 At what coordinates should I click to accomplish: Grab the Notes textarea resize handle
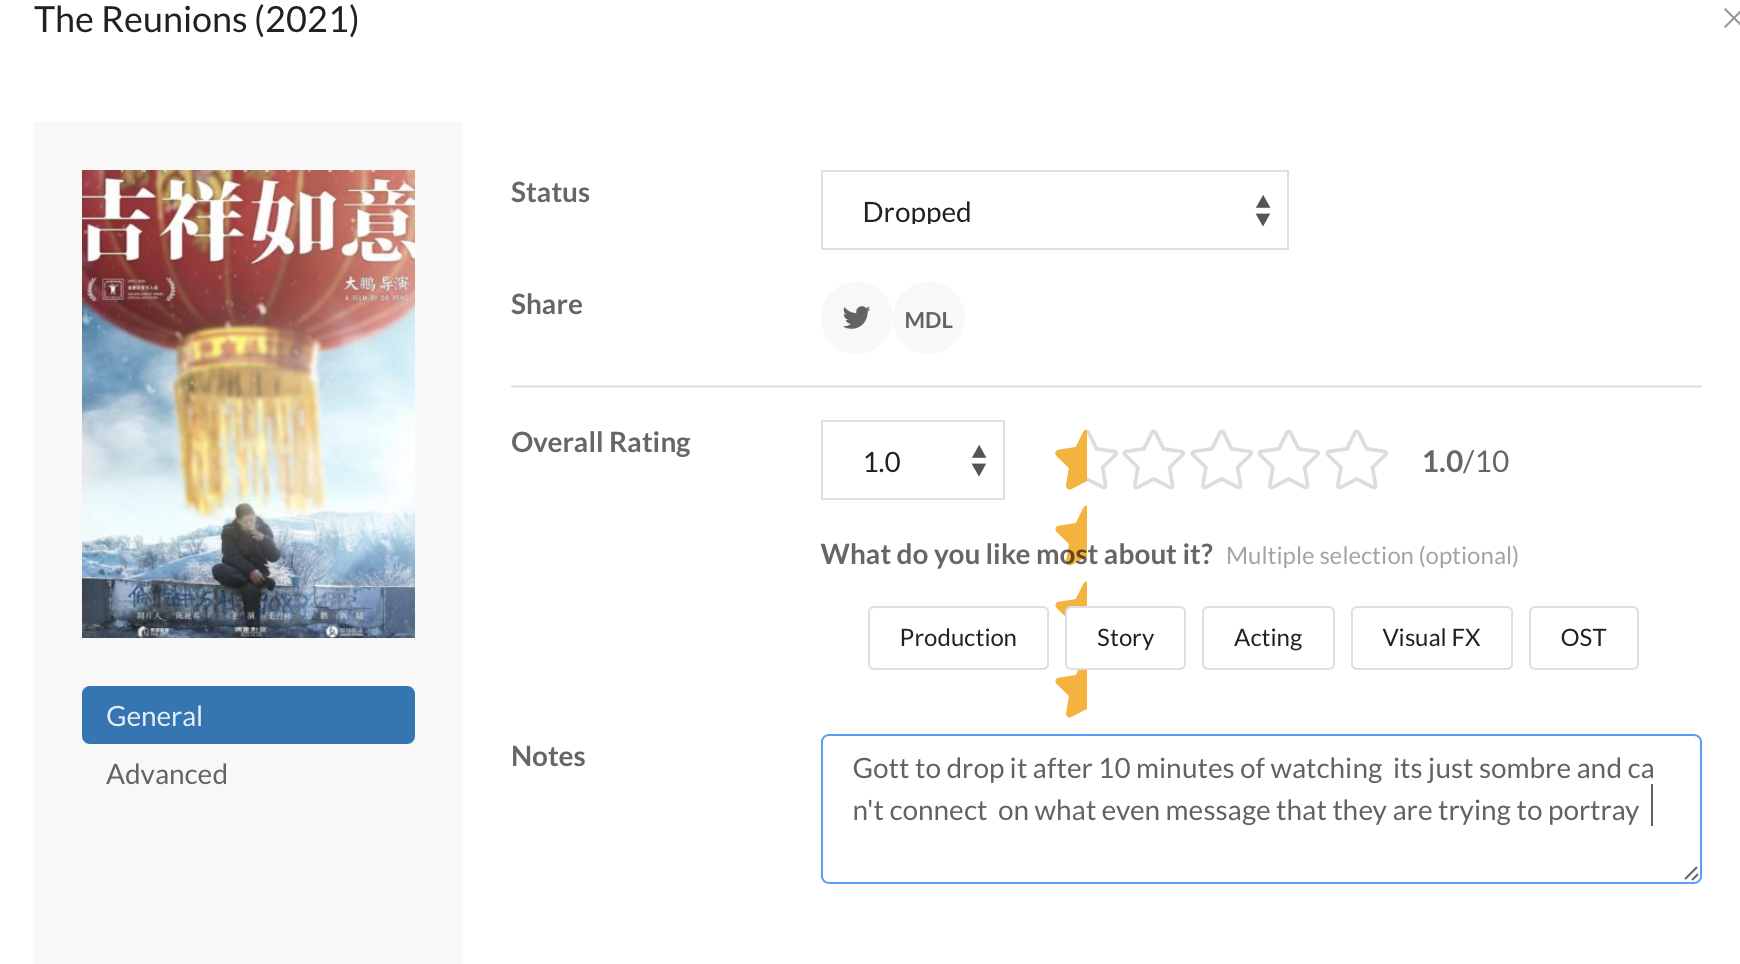(x=1691, y=873)
